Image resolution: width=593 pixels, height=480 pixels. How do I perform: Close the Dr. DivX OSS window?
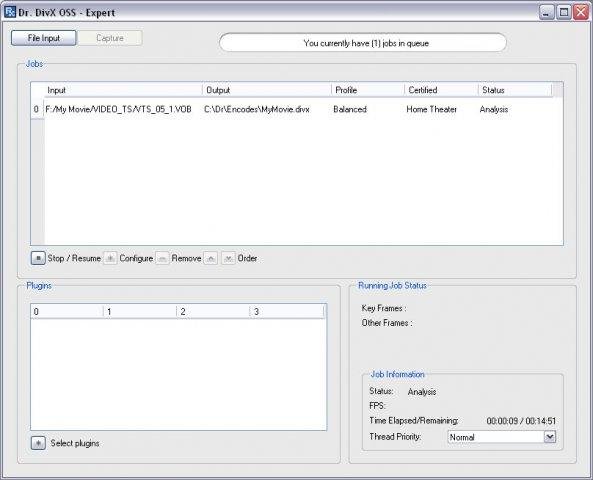pos(581,12)
